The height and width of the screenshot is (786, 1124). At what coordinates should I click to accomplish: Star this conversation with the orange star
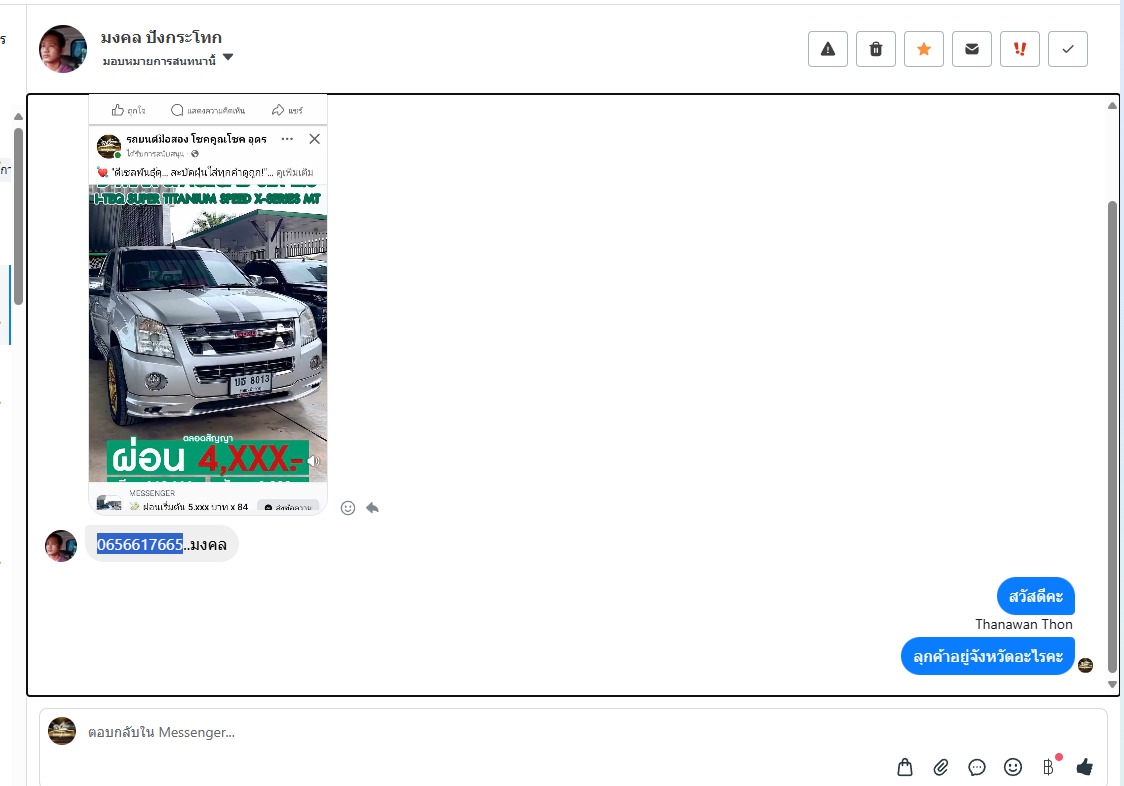click(924, 49)
